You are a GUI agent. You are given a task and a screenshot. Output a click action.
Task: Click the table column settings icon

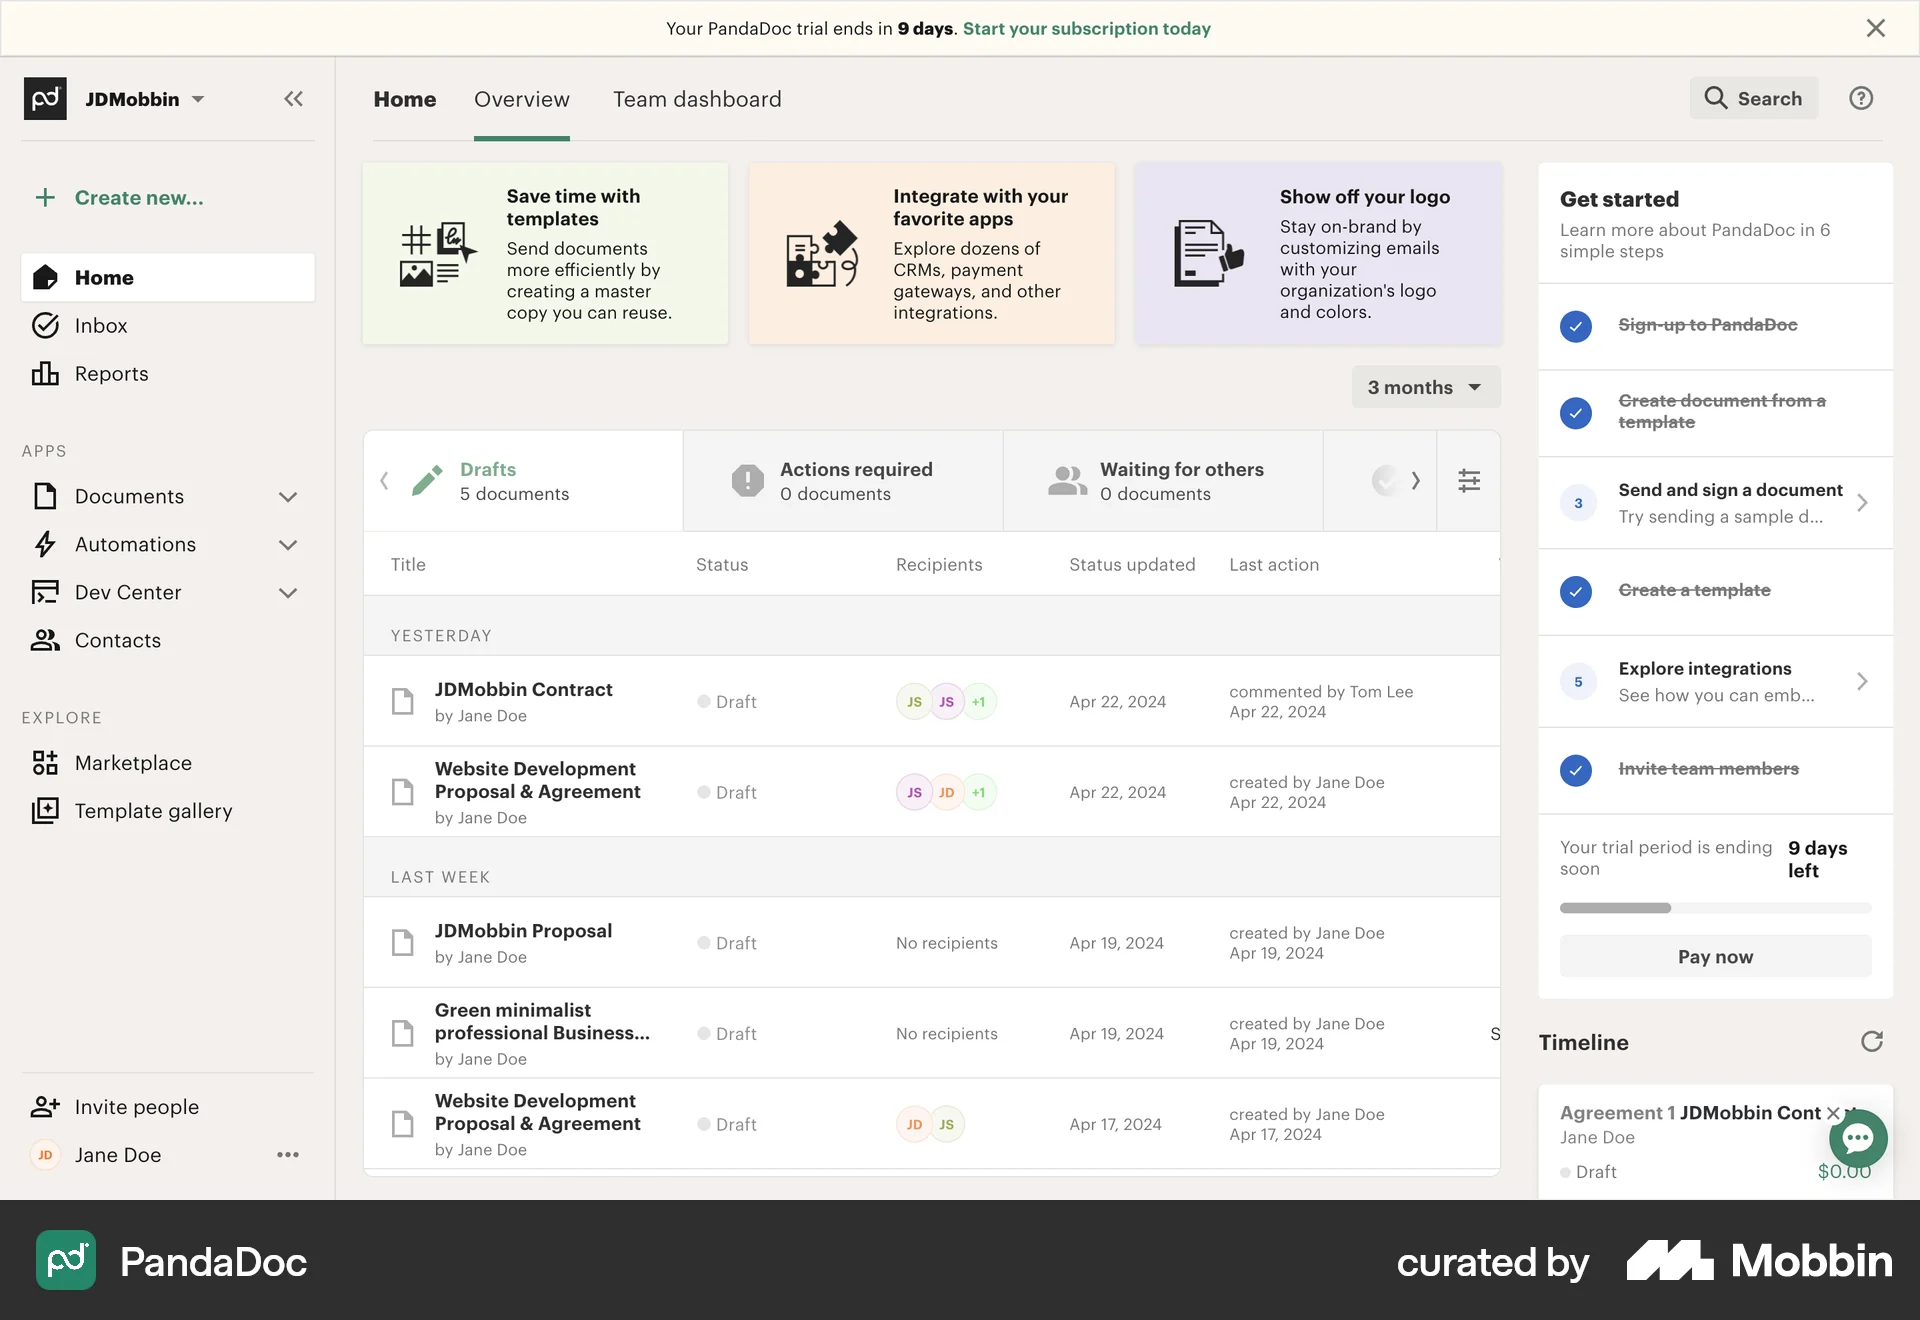[1468, 481]
